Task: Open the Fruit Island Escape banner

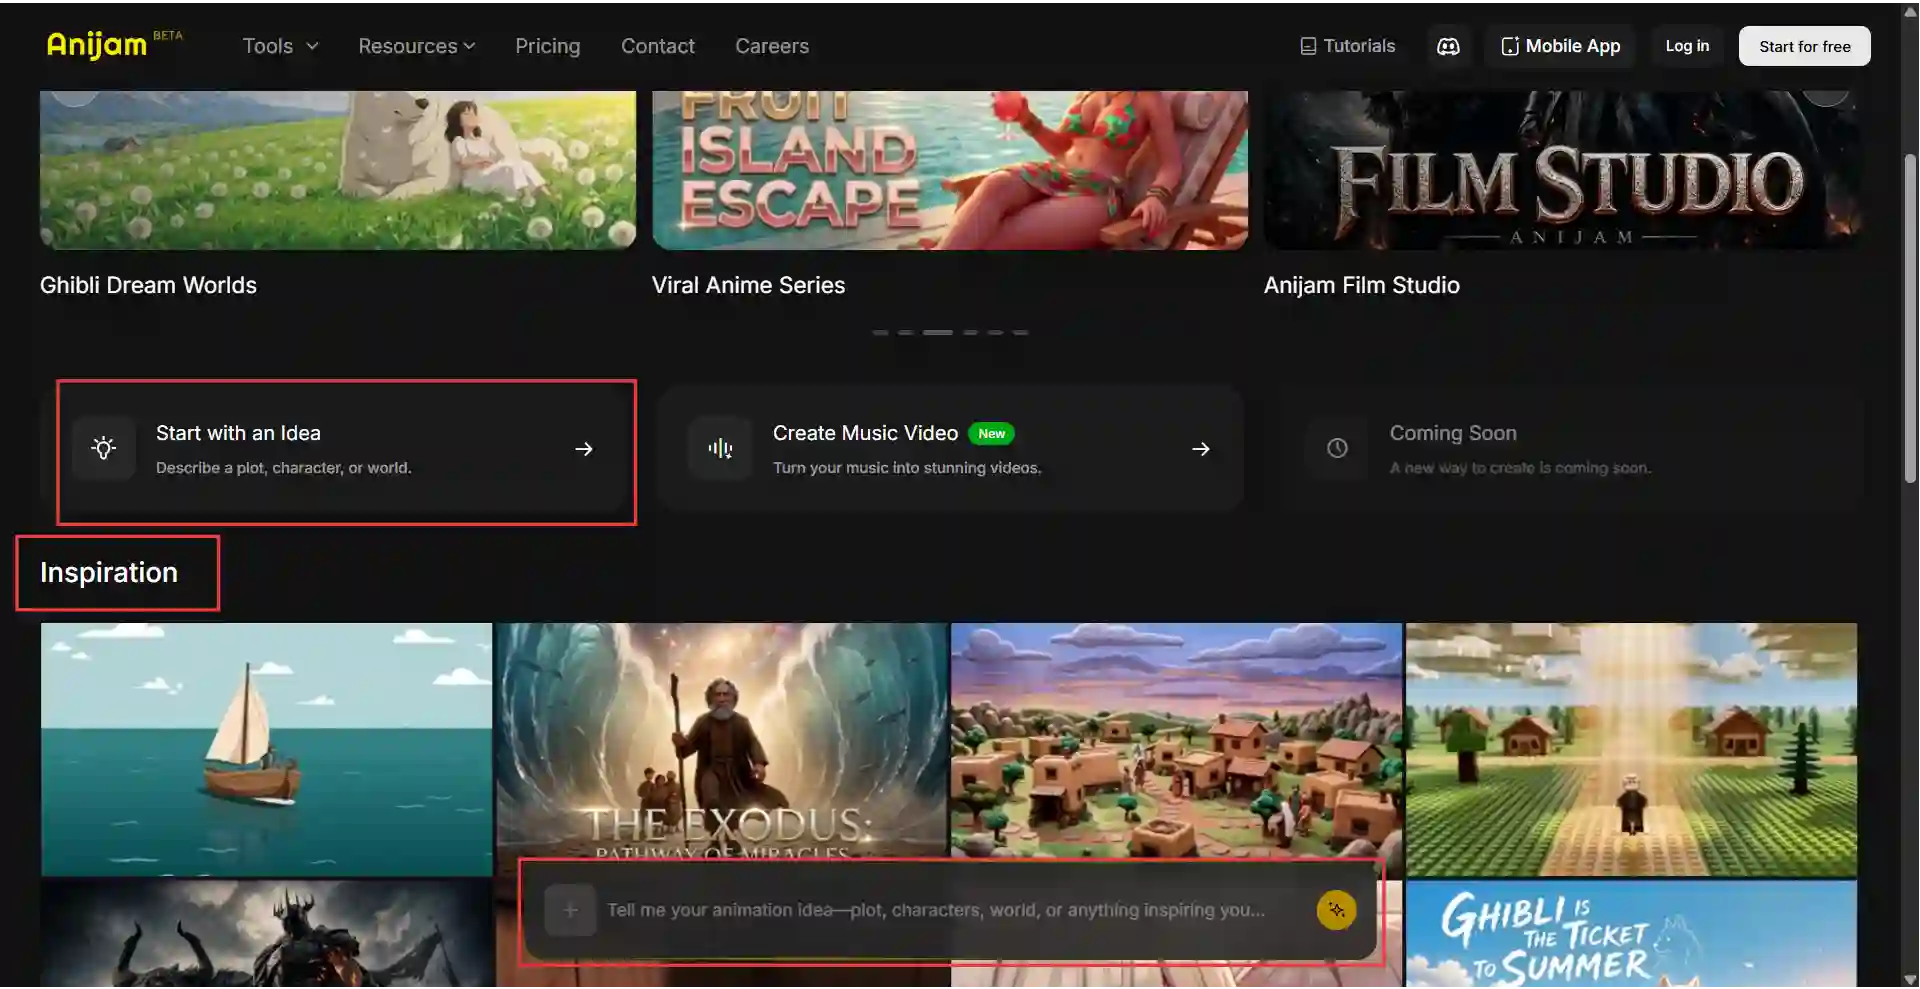Action: pyautogui.click(x=950, y=170)
